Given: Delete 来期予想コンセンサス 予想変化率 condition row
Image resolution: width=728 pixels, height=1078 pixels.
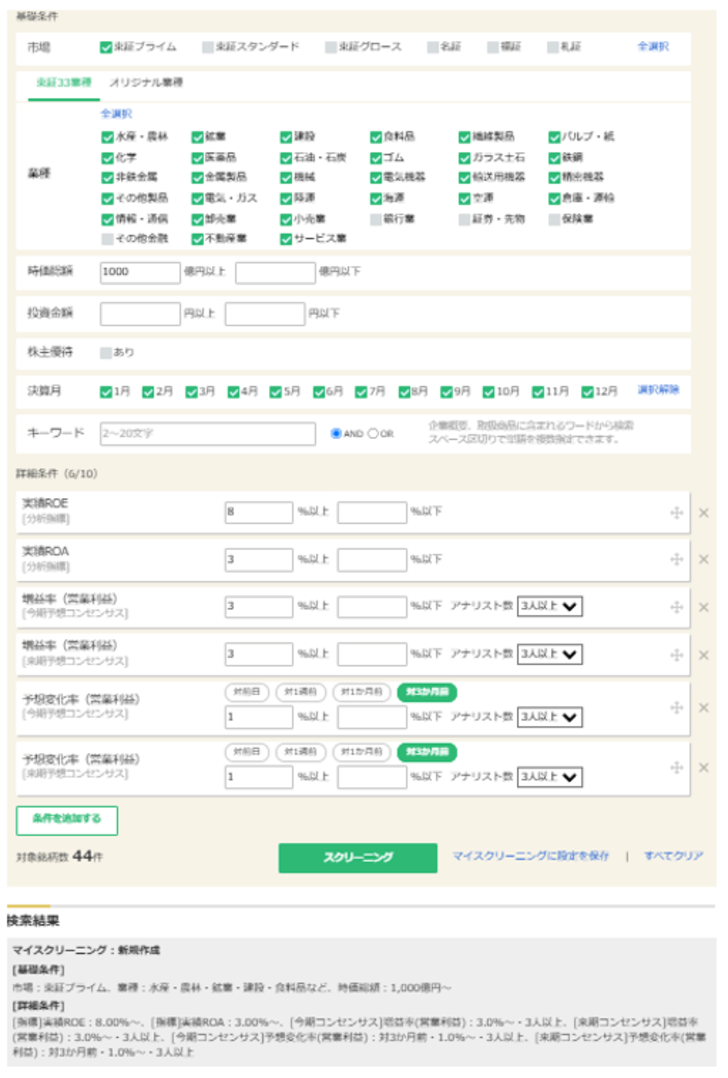Looking at the screenshot, I should coord(703,767).
